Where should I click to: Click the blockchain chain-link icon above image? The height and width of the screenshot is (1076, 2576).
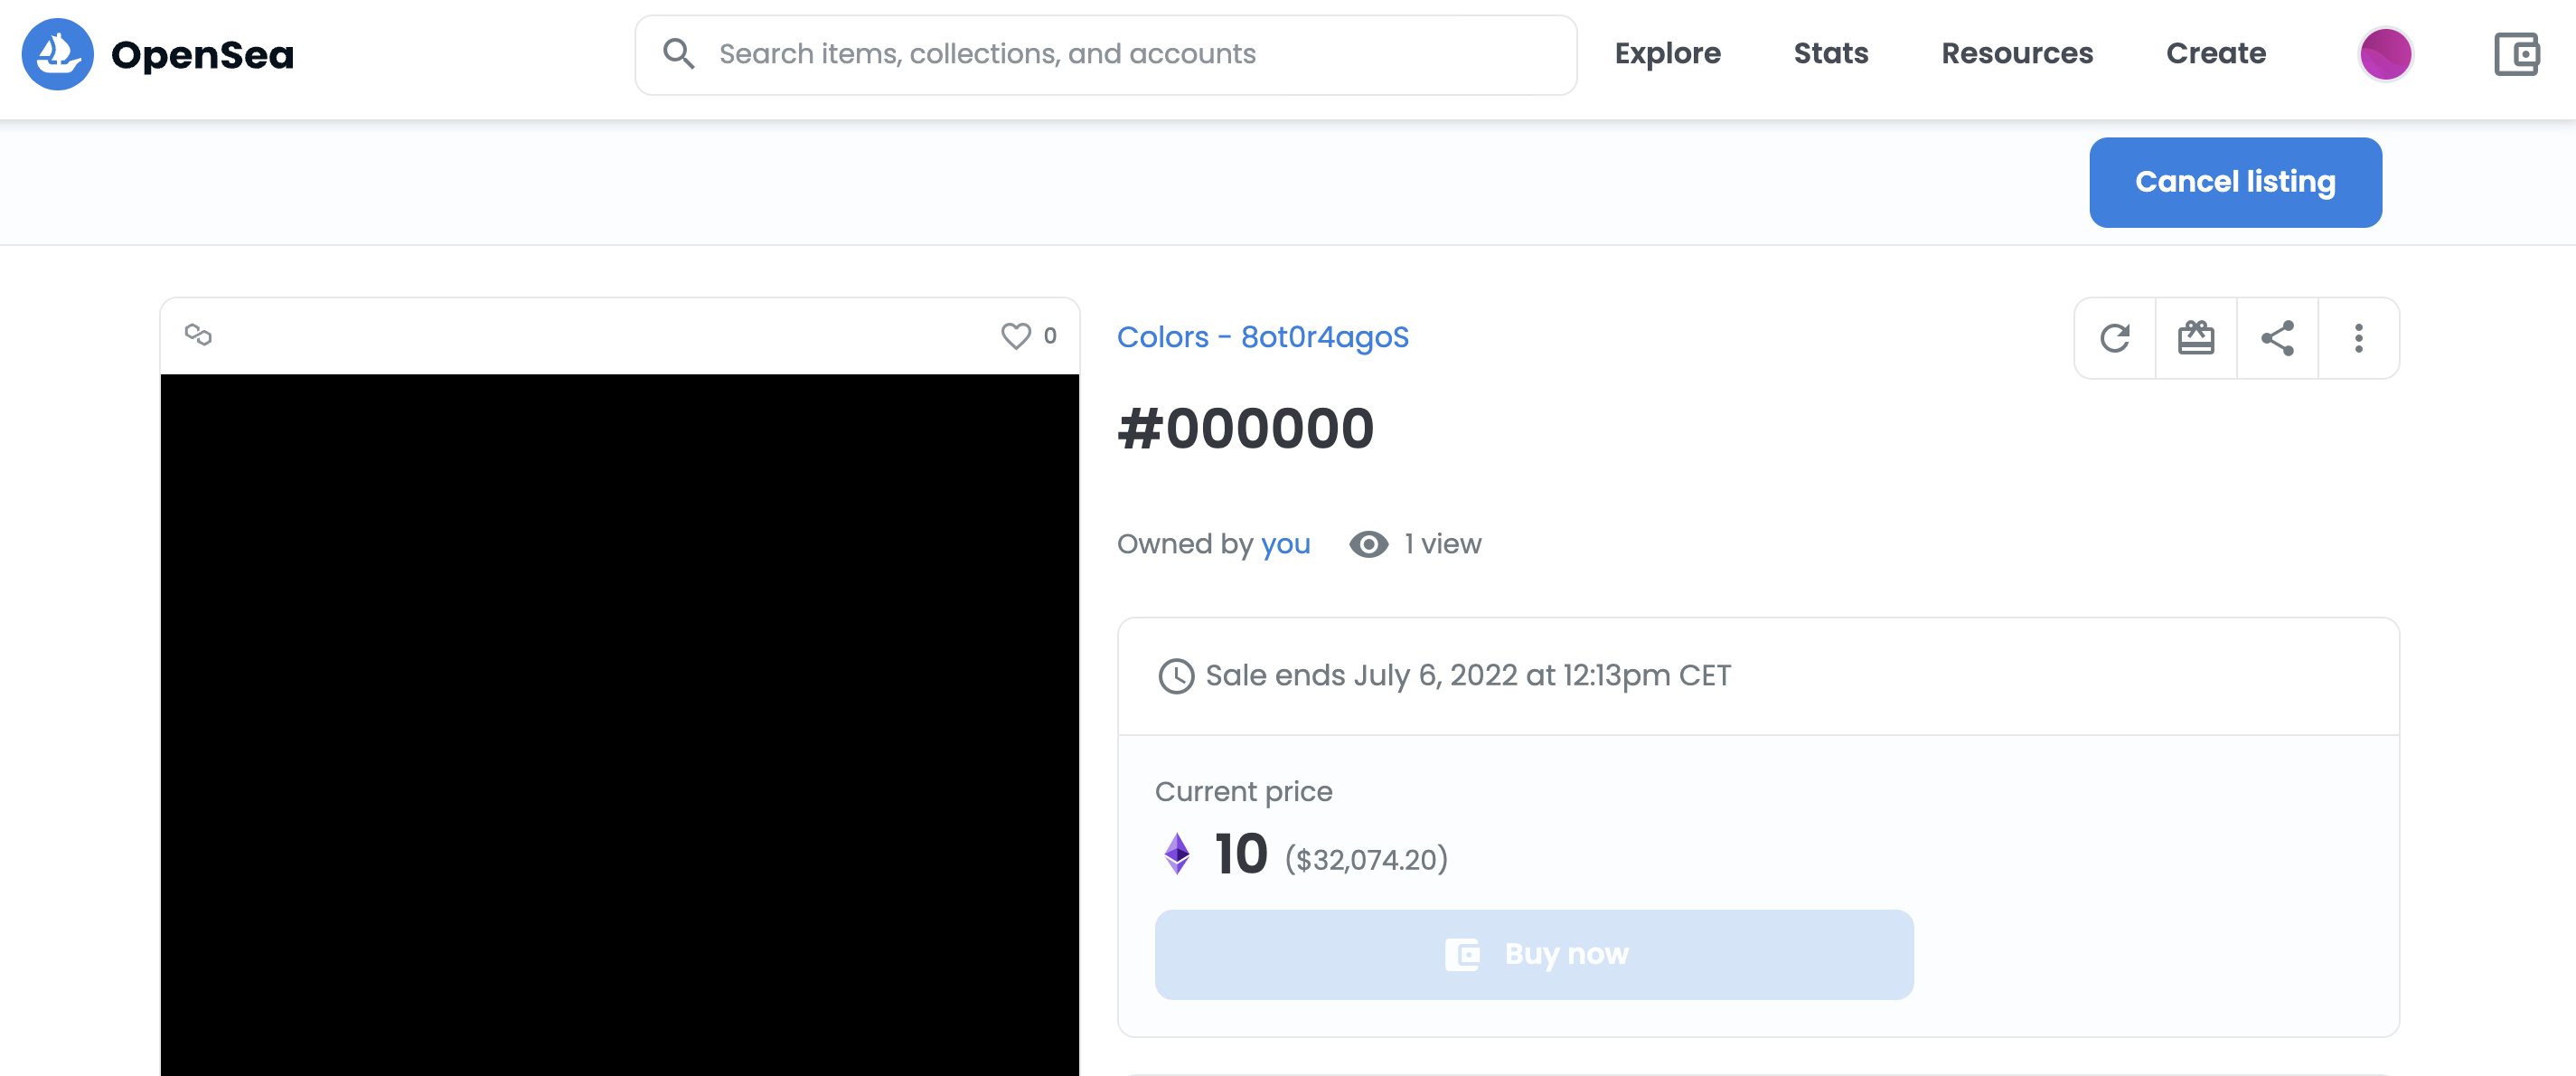coord(198,335)
